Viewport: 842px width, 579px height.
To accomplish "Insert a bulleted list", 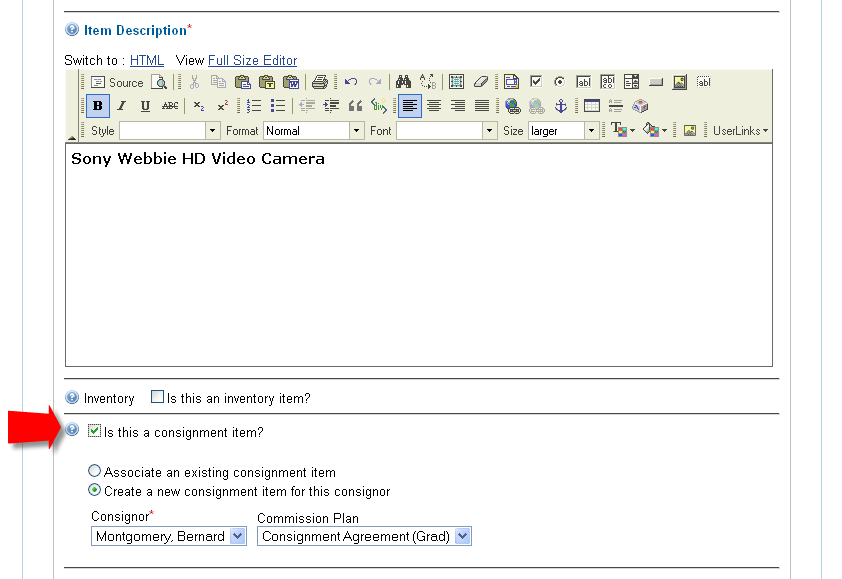I will (x=278, y=106).
